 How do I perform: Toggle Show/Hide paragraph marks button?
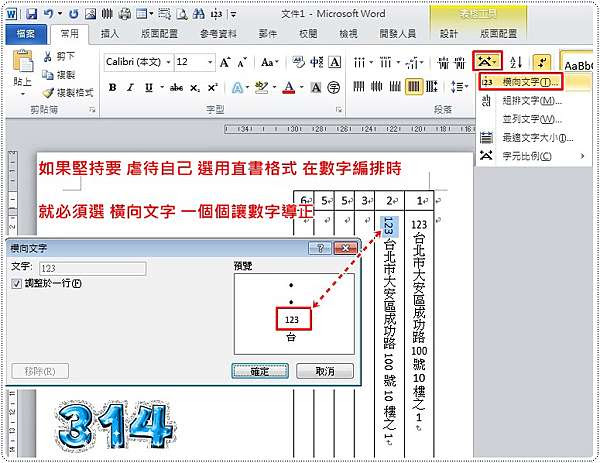click(x=542, y=62)
